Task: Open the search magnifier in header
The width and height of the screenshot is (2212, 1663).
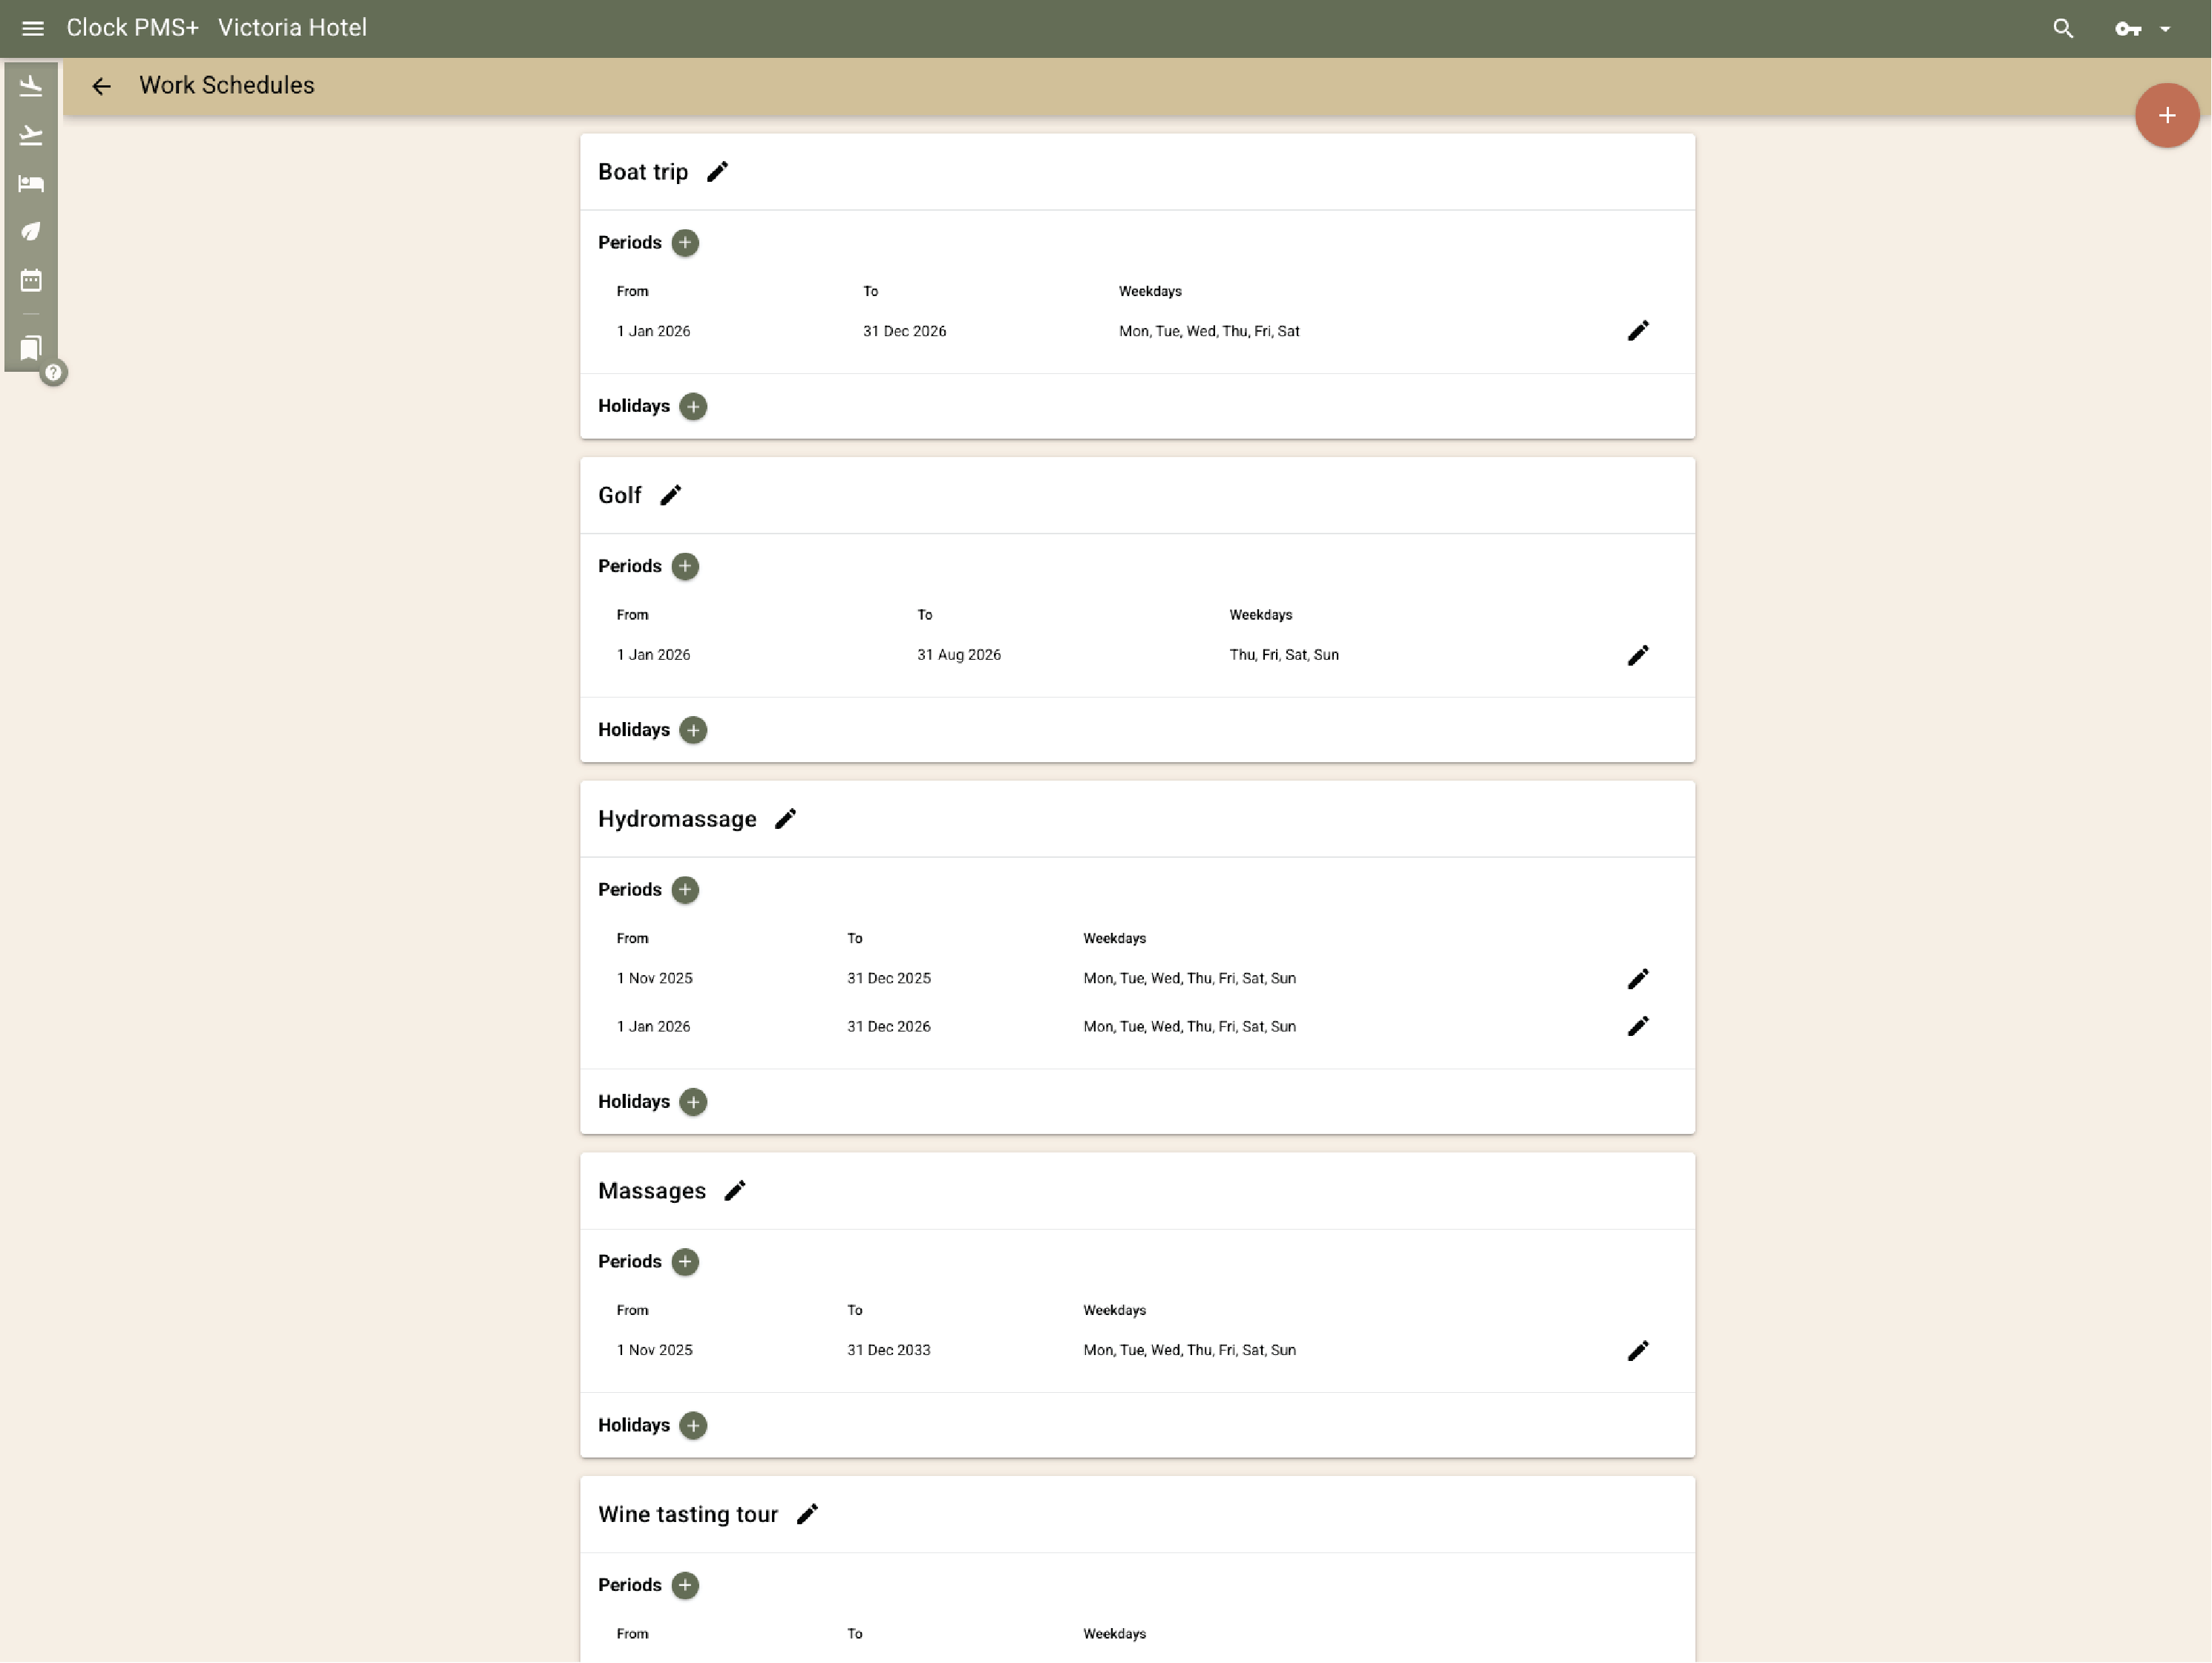Action: coord(2062,28)
